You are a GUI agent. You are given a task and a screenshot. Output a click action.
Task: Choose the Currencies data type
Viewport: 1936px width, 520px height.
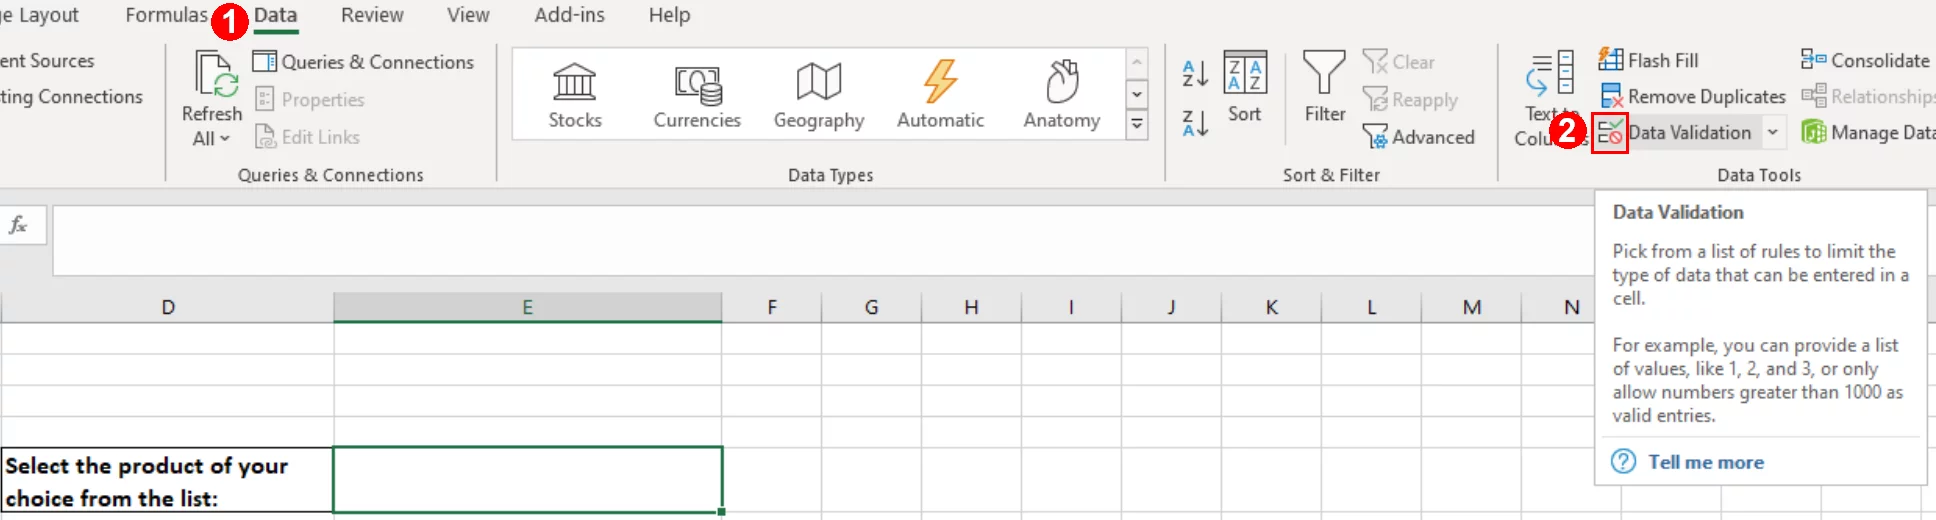coord(697,95)
